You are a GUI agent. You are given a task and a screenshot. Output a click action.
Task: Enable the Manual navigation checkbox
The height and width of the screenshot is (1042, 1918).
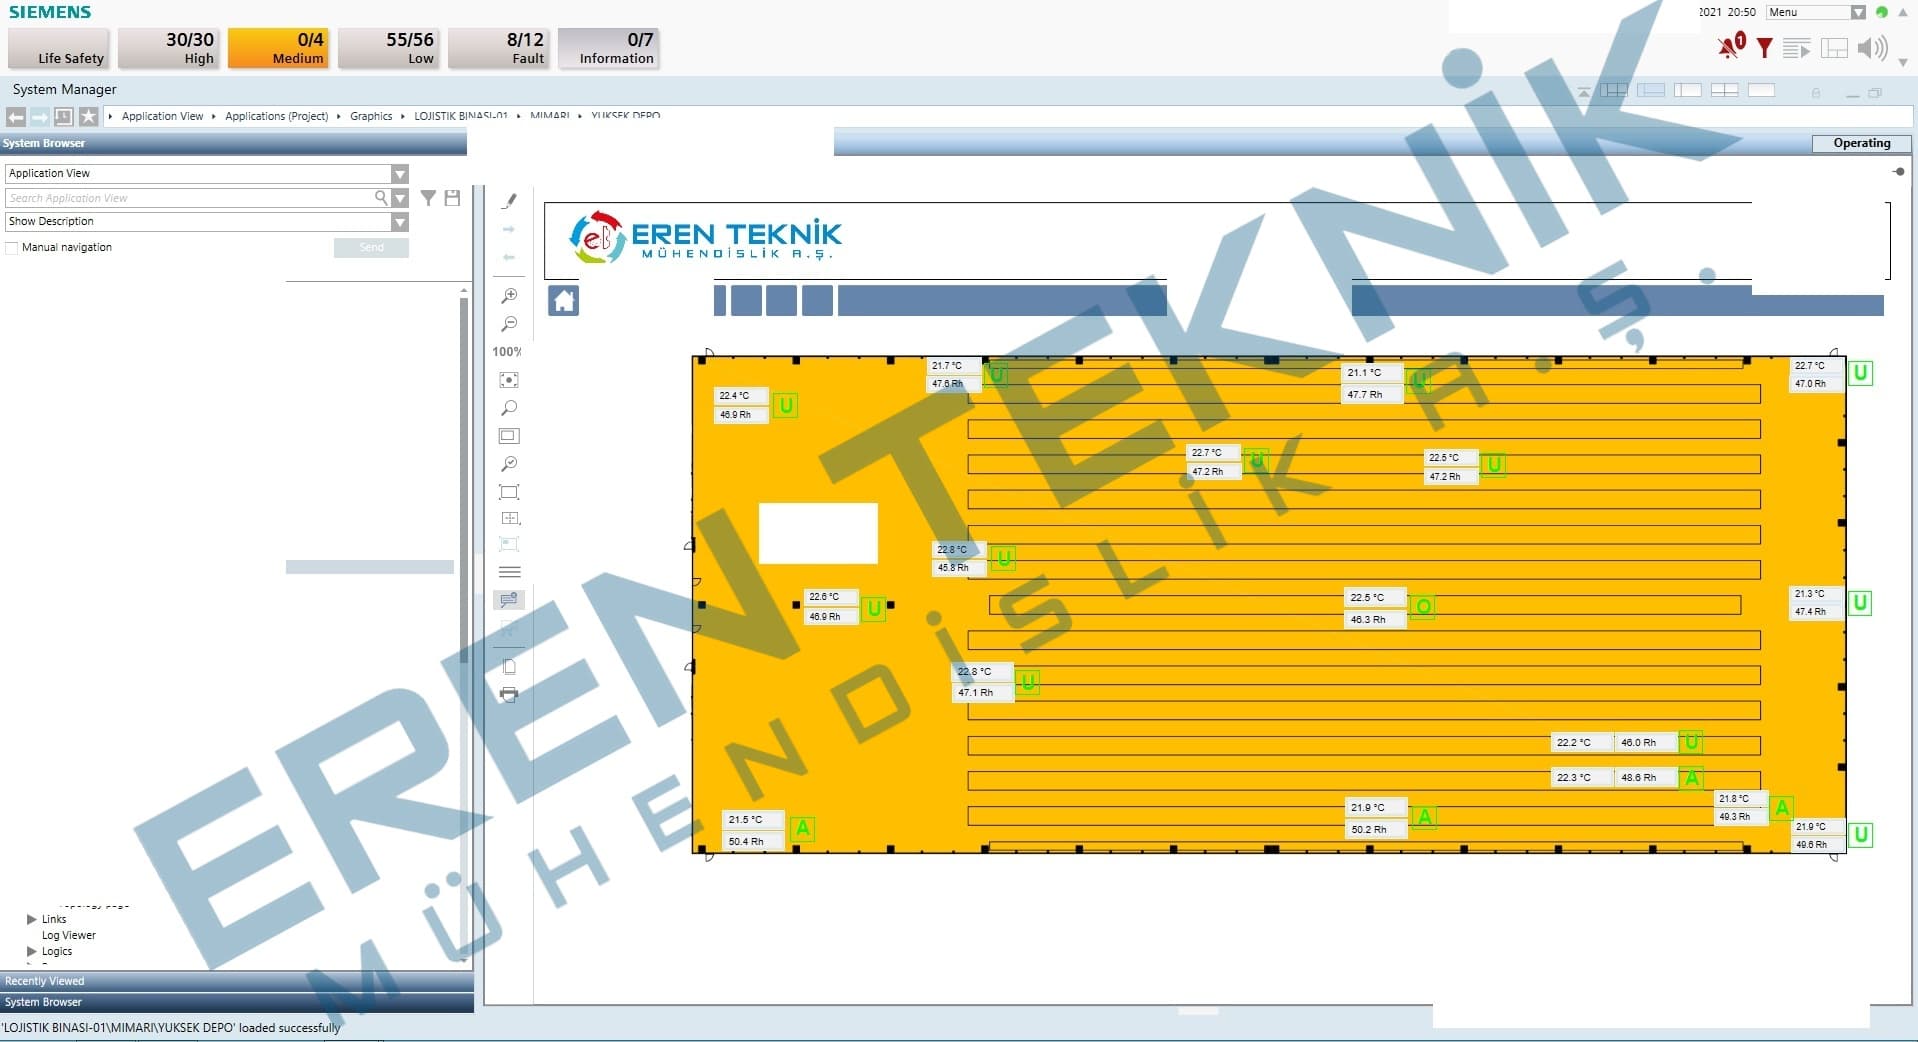click(x=12, y=248)
